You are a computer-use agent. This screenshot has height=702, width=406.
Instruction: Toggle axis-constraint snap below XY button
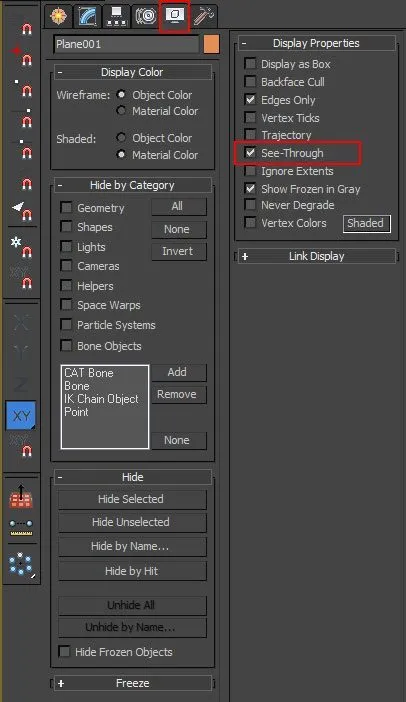[21, 445]
